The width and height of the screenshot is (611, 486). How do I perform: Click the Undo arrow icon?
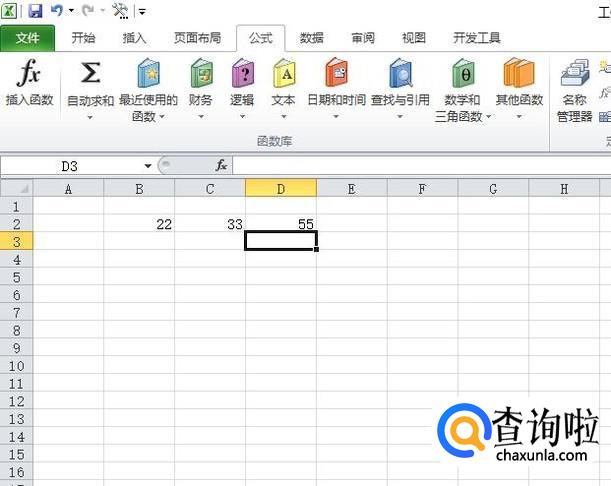pyautogui.click(x=57, y=10)
